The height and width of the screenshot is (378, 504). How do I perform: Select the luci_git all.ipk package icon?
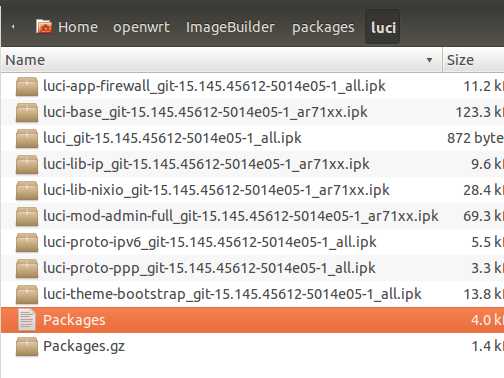(x=27, y=138)
